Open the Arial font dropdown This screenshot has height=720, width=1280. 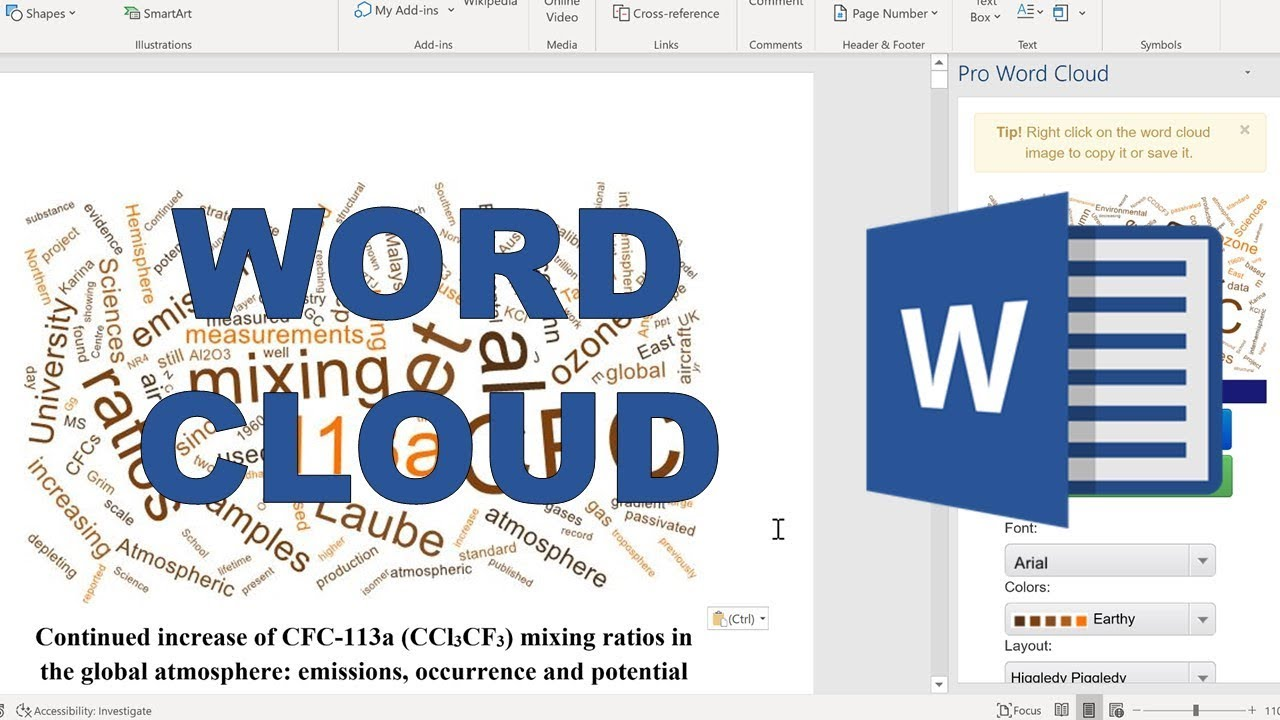pos(1201,560)
